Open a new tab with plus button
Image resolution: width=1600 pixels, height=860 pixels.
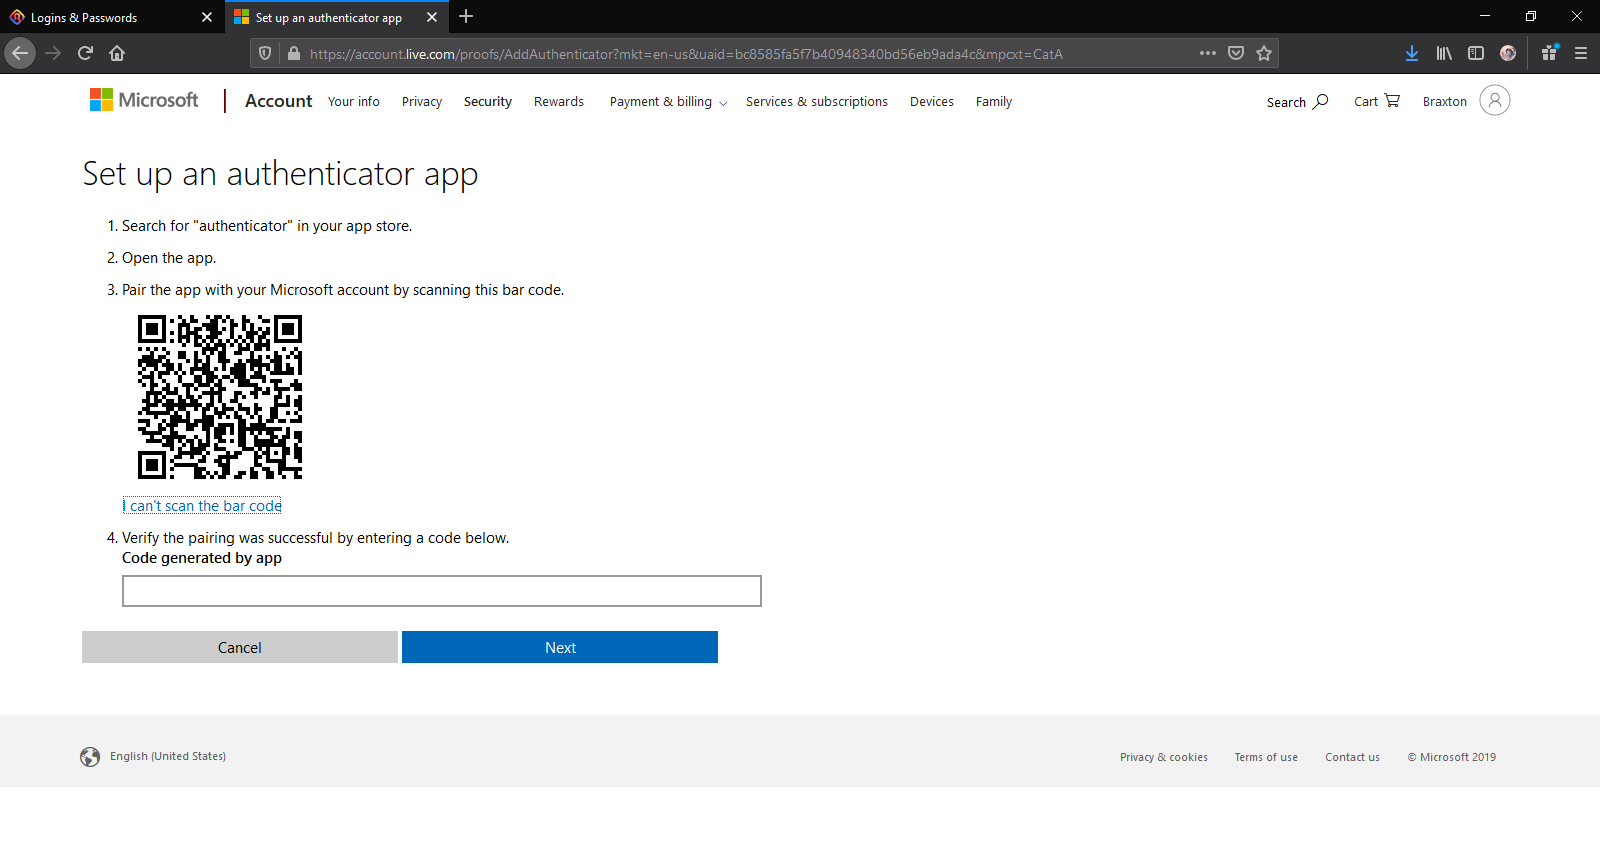click(466, 16)
